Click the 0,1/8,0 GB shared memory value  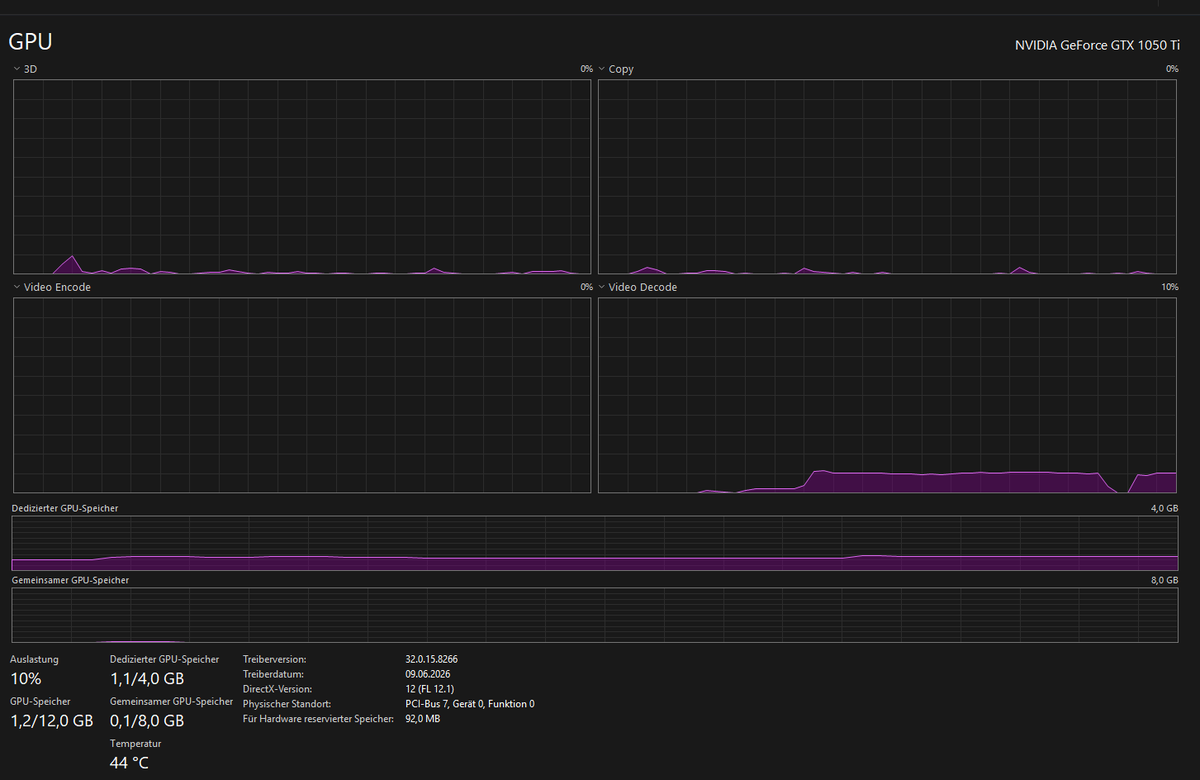[147, 720]
